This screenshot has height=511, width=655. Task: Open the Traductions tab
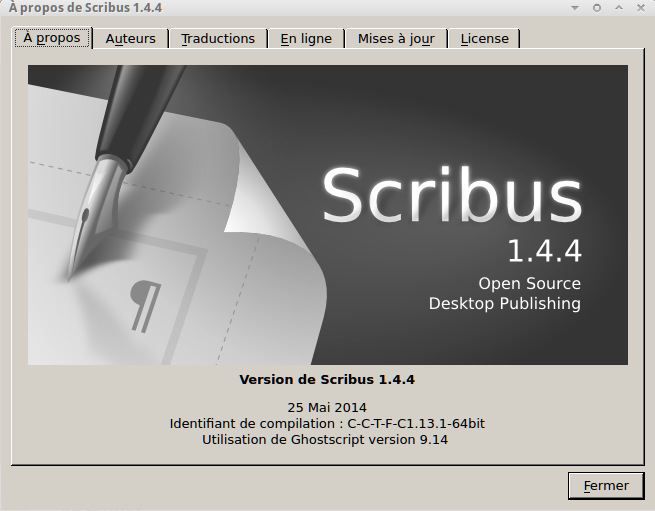pyautogui.click(x=218, y=39)
